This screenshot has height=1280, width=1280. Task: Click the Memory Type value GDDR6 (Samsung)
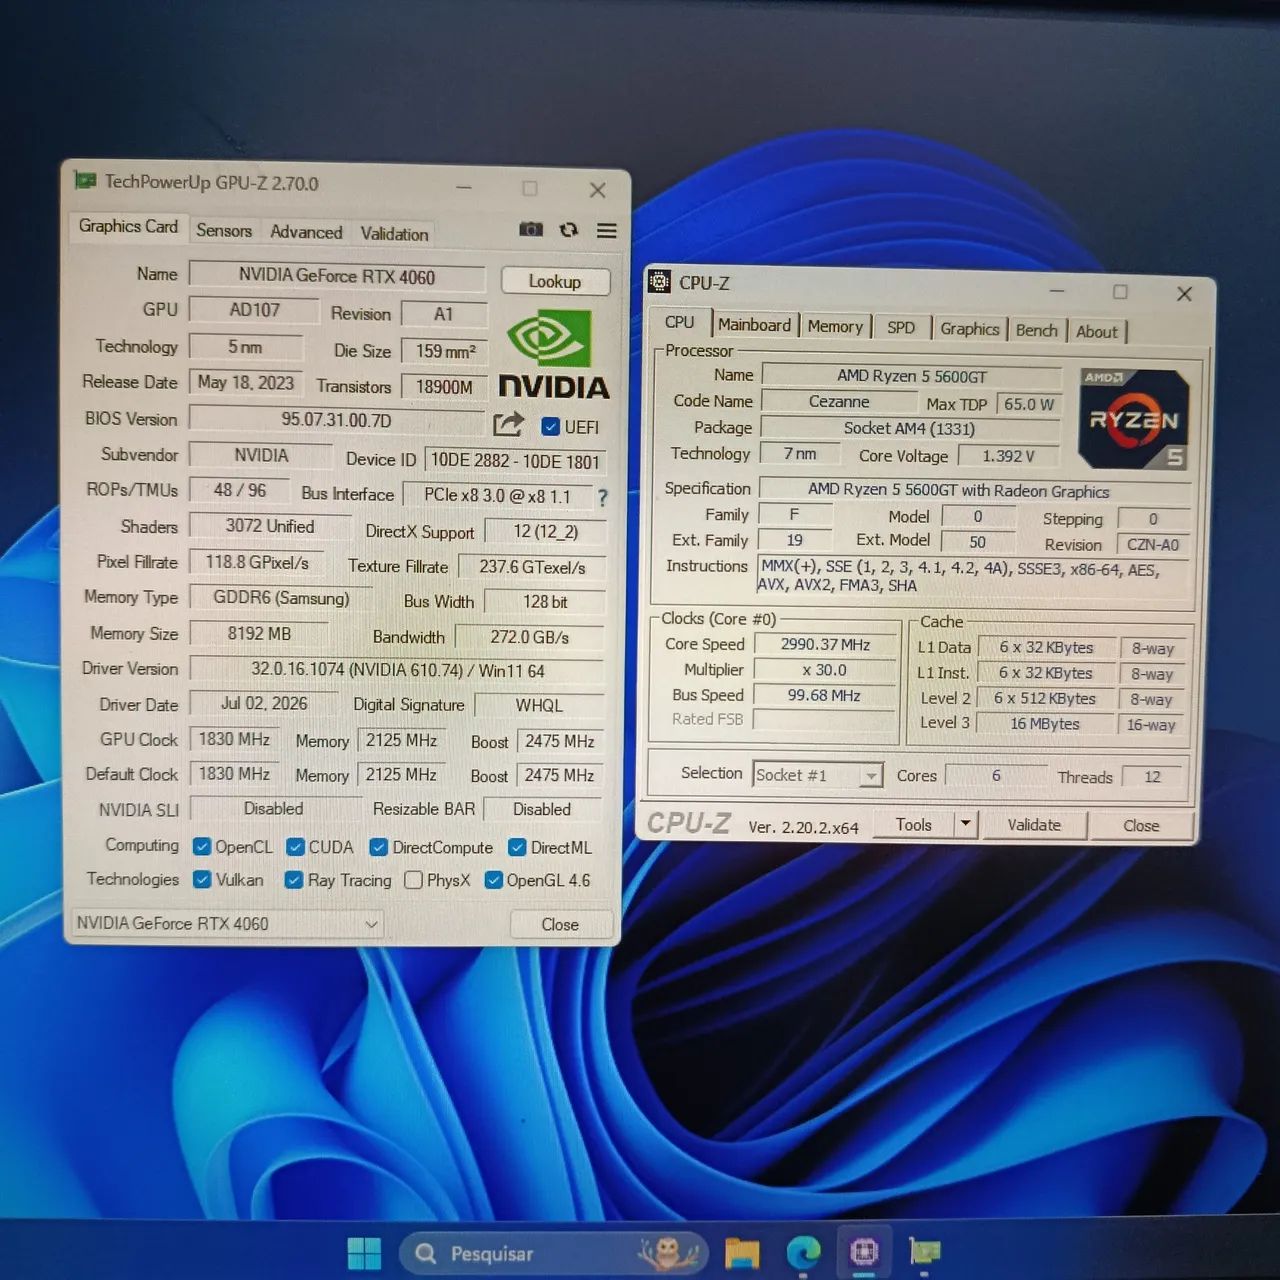[x=281, y=598]
